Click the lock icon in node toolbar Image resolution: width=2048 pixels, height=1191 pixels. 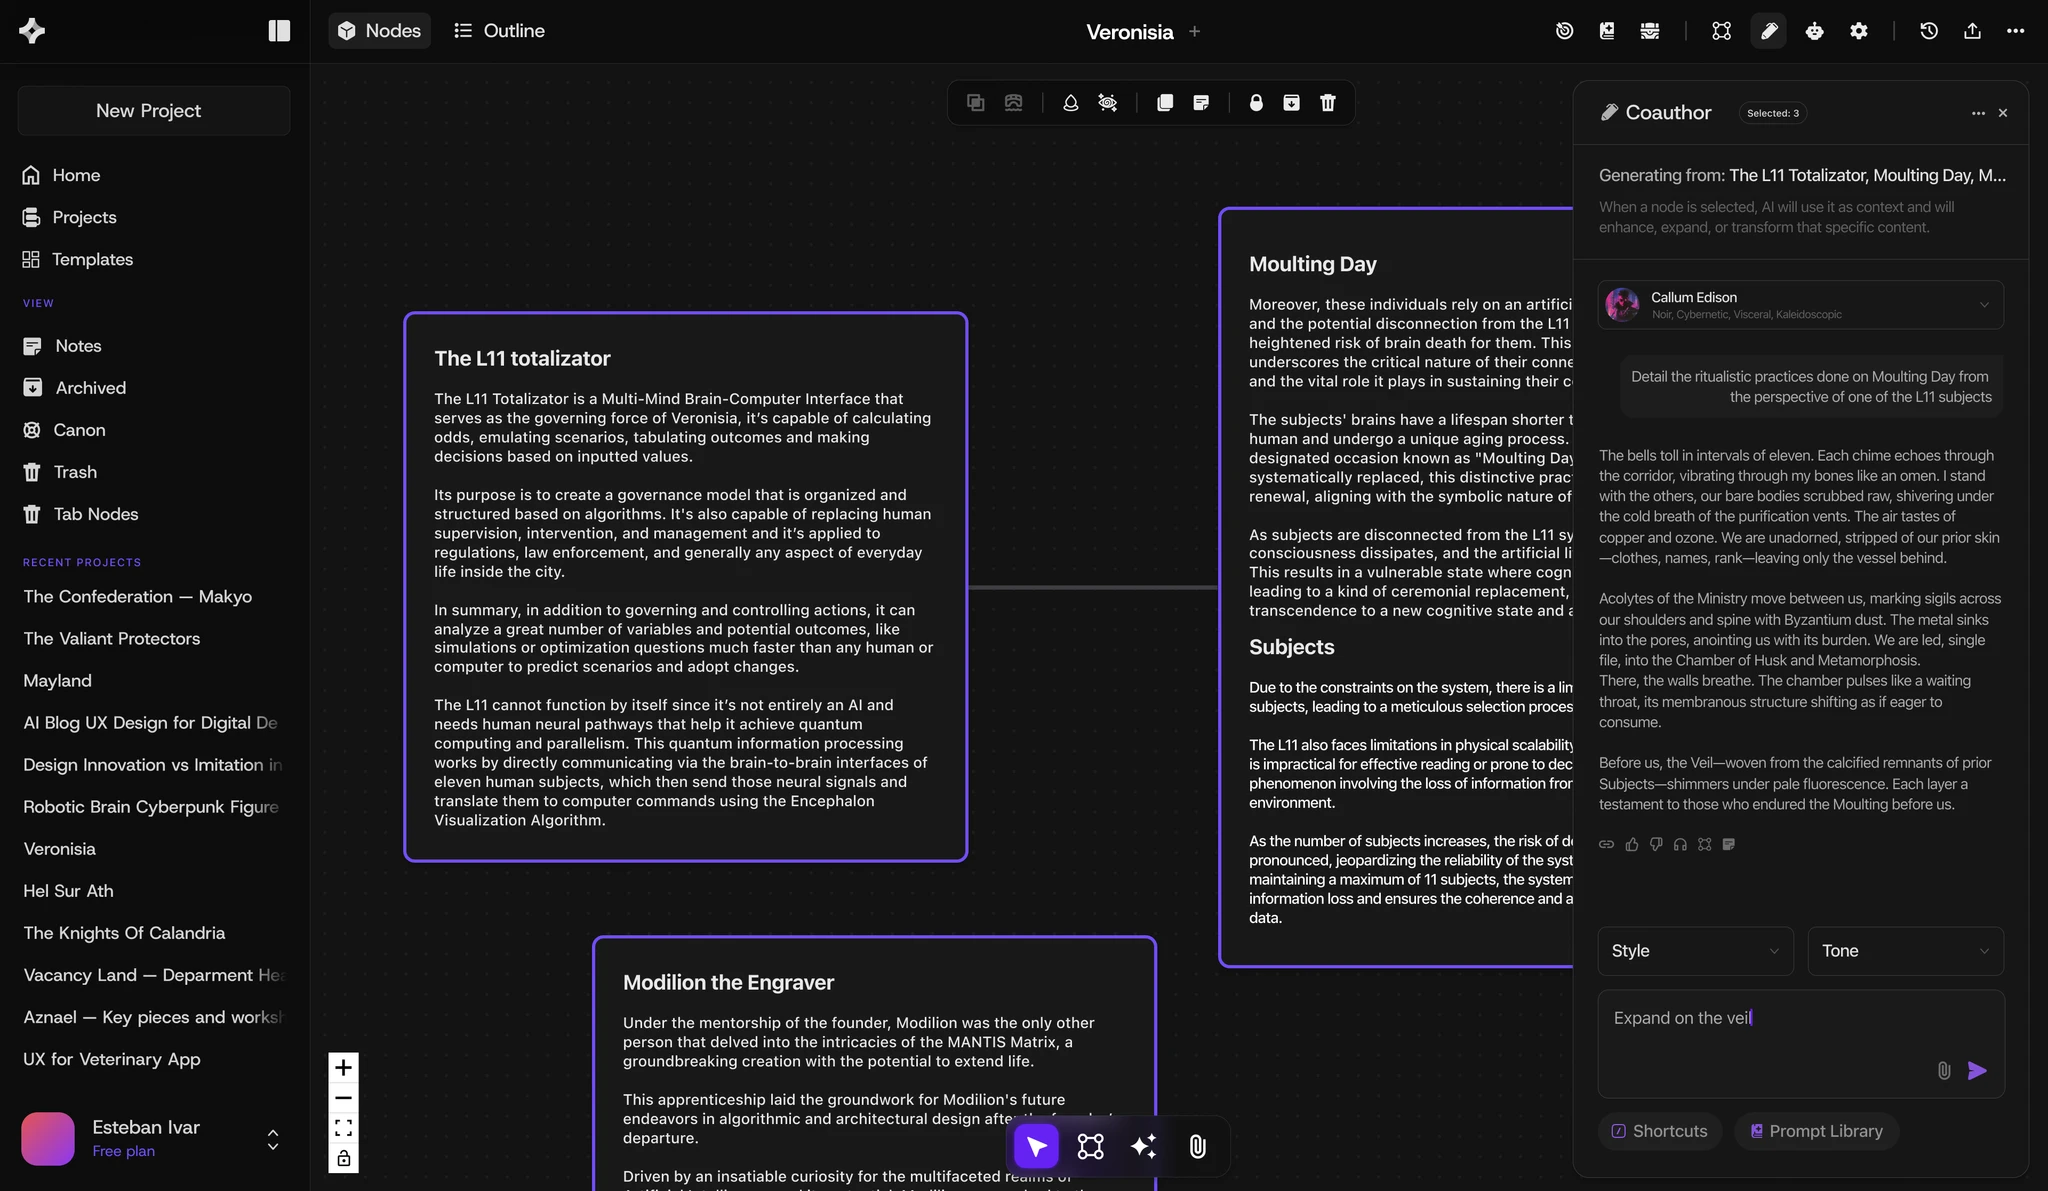(x=1256, y=103)
